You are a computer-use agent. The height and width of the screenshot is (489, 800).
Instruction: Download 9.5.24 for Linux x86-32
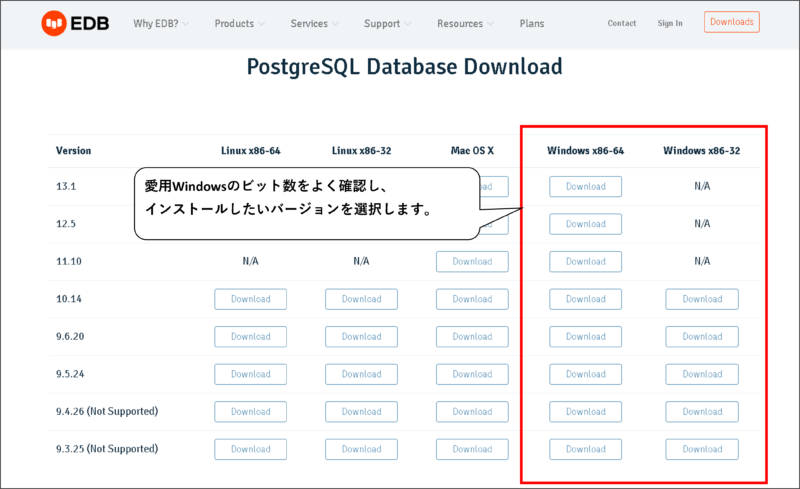pos(361,374)
